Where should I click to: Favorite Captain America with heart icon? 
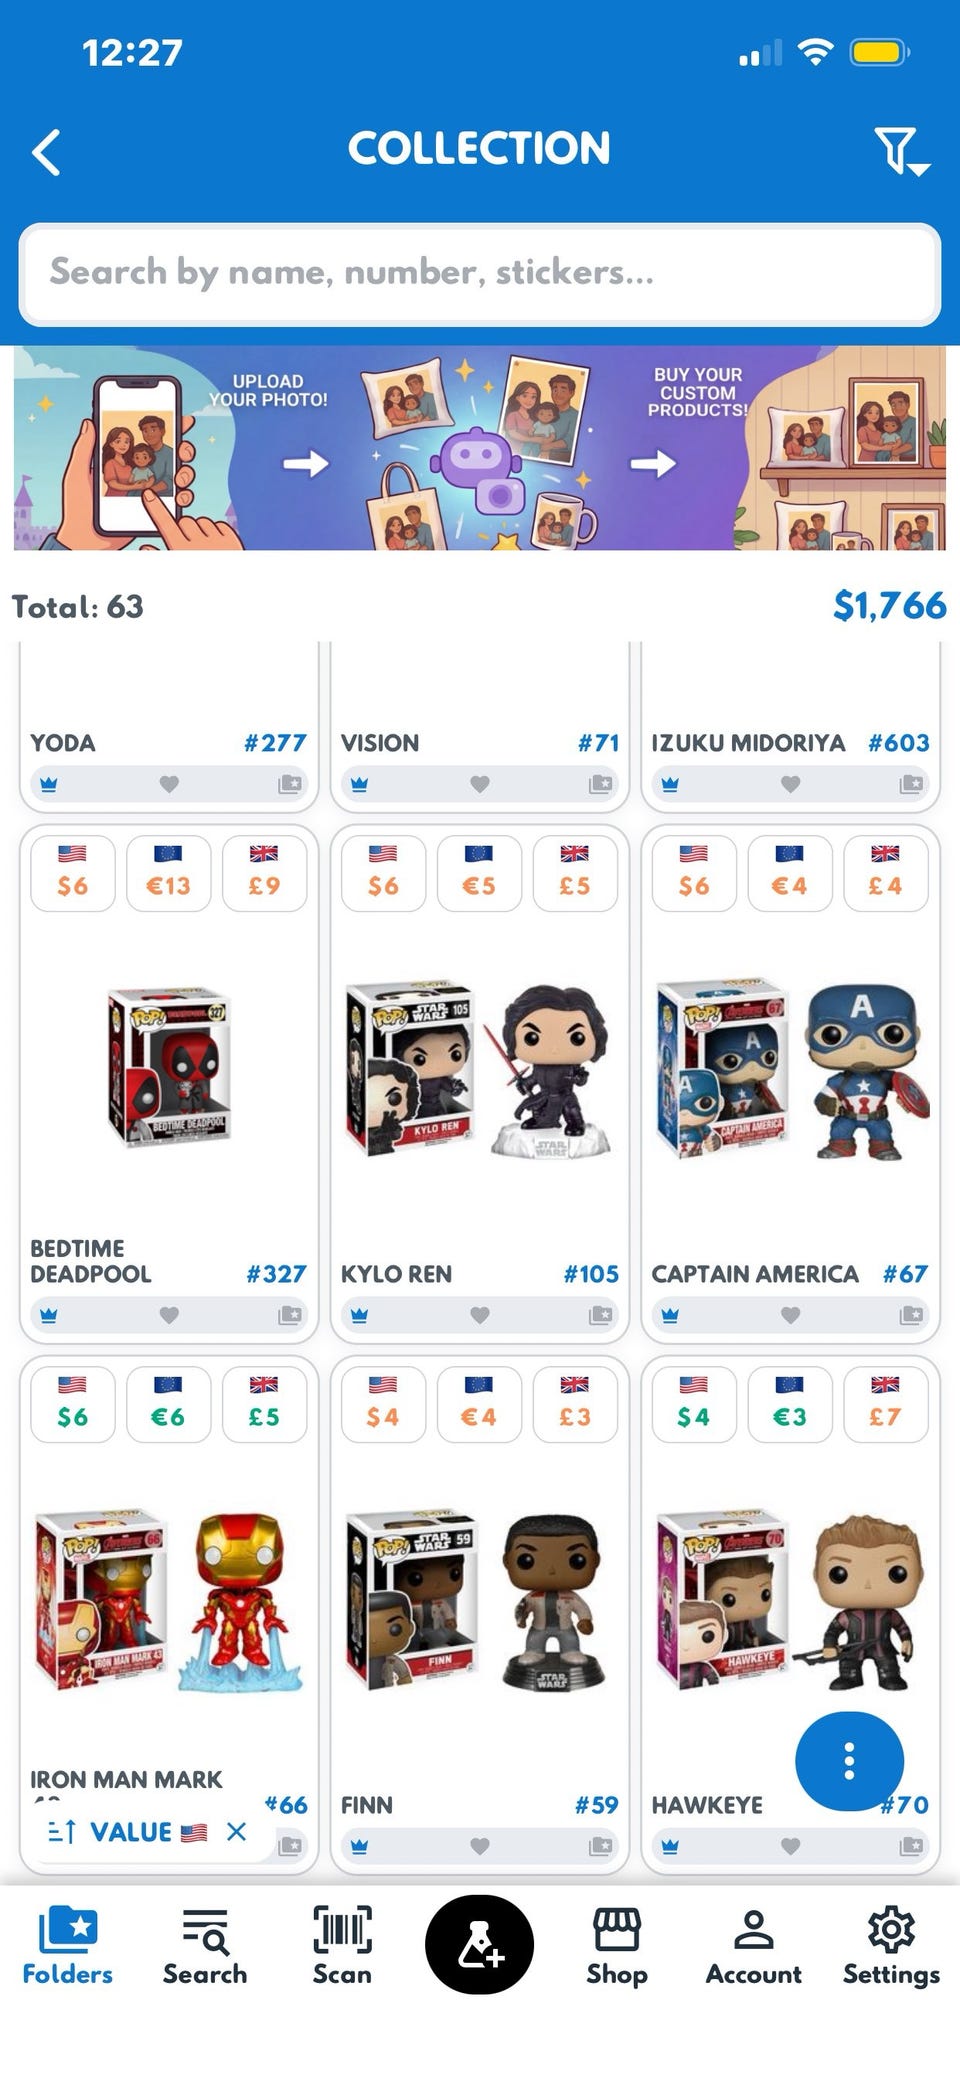click(790, 1316)
